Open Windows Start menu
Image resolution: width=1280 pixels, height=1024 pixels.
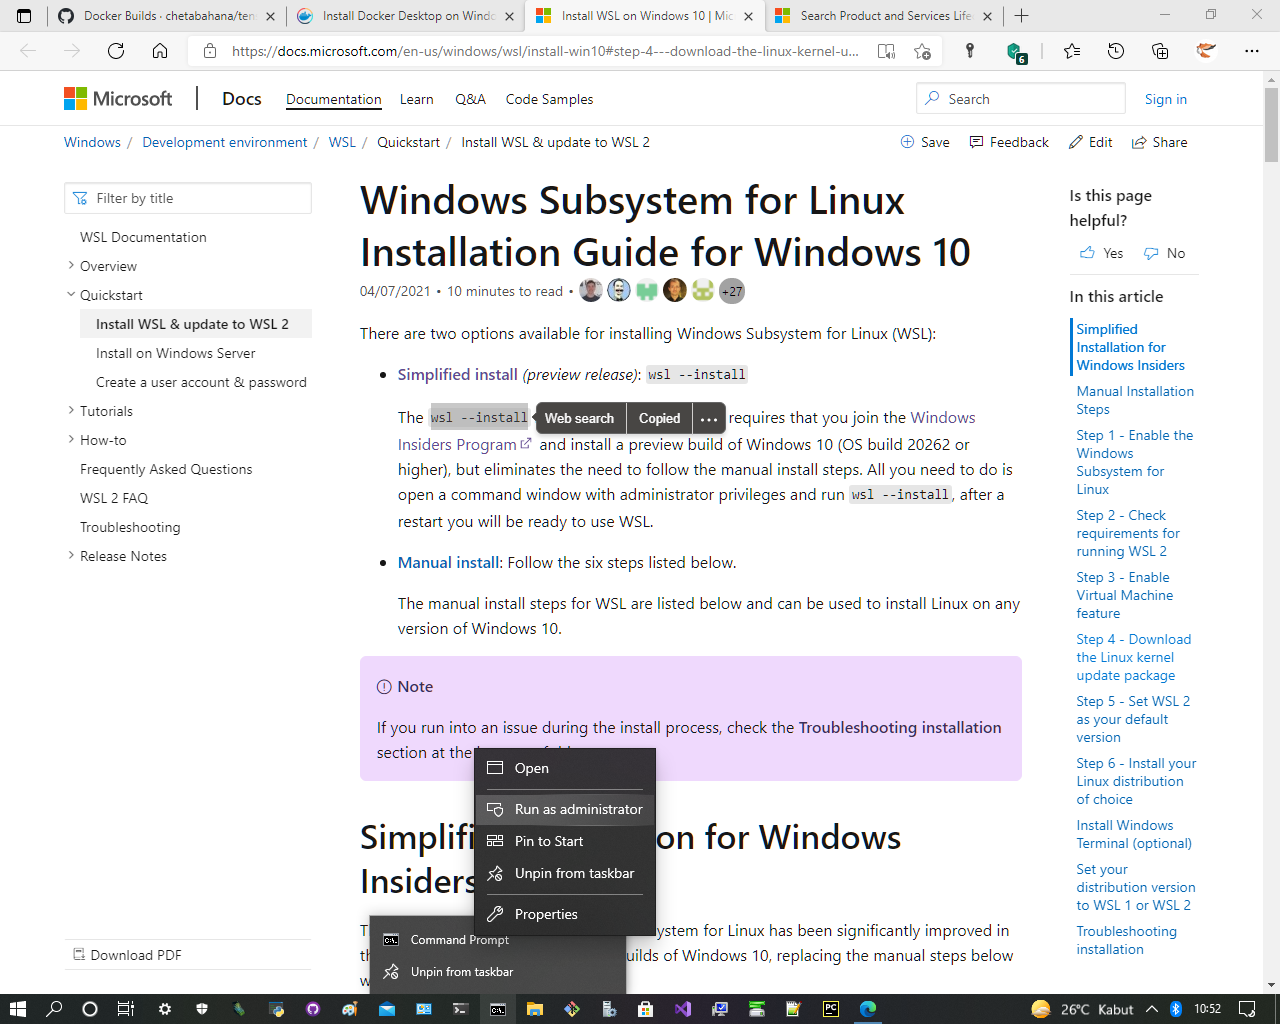click(17, 1009)
